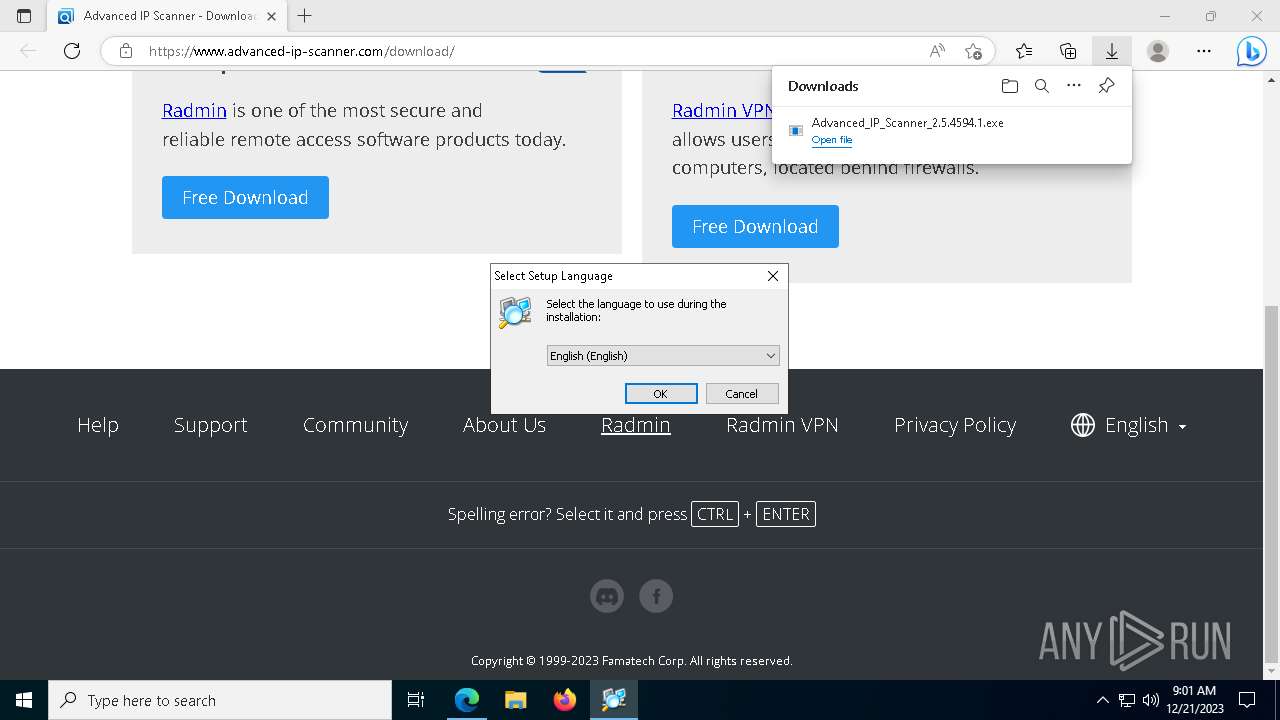
Task: Add this page to favorites
Action: tap(973, 51)
